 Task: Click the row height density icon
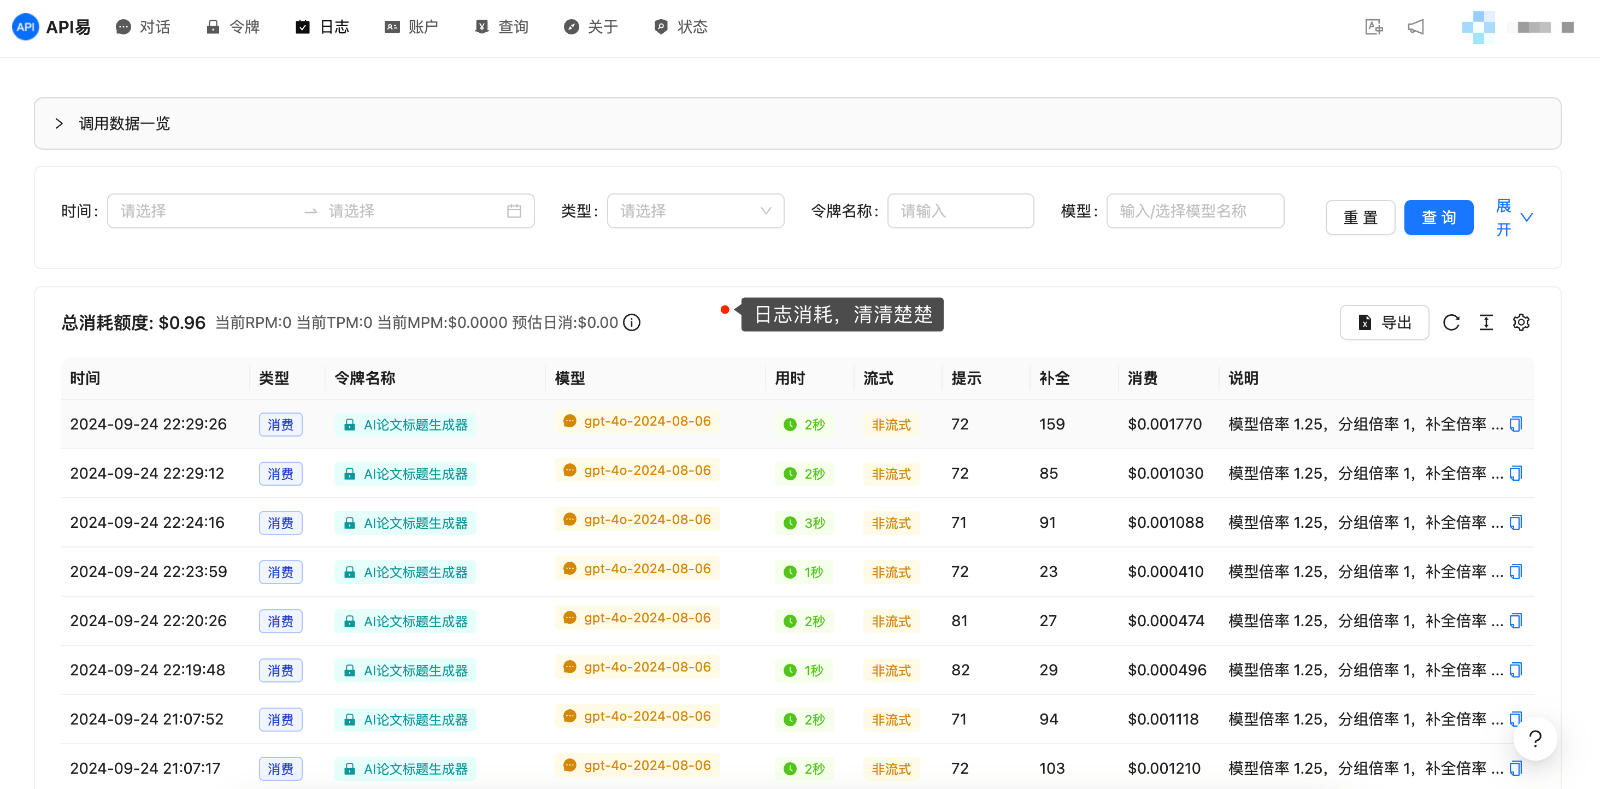1486,322
